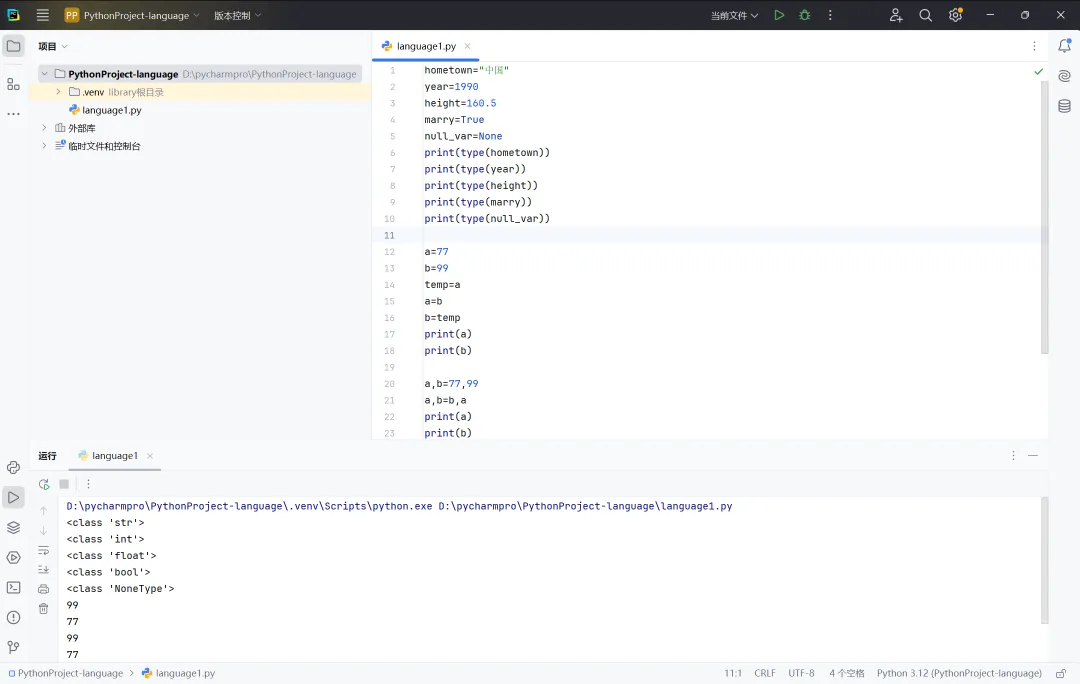1080x684 pixels.
Task: Open Database tool window icon
Action: click(1064, 106)
